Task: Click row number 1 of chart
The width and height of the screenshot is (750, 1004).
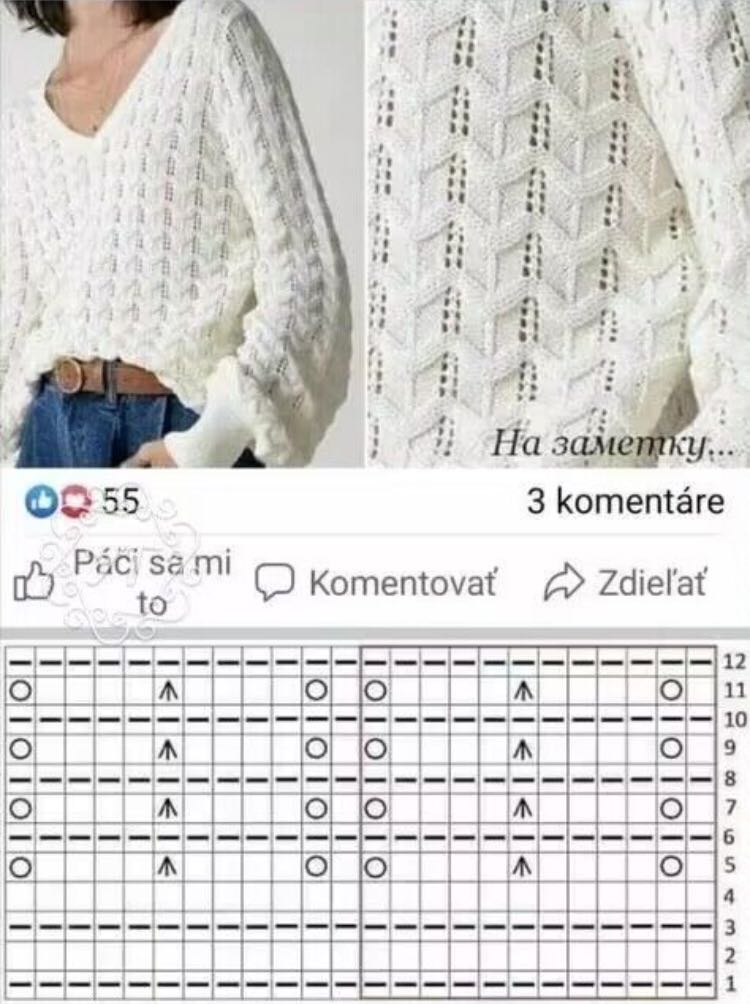Action: point(730,983)
